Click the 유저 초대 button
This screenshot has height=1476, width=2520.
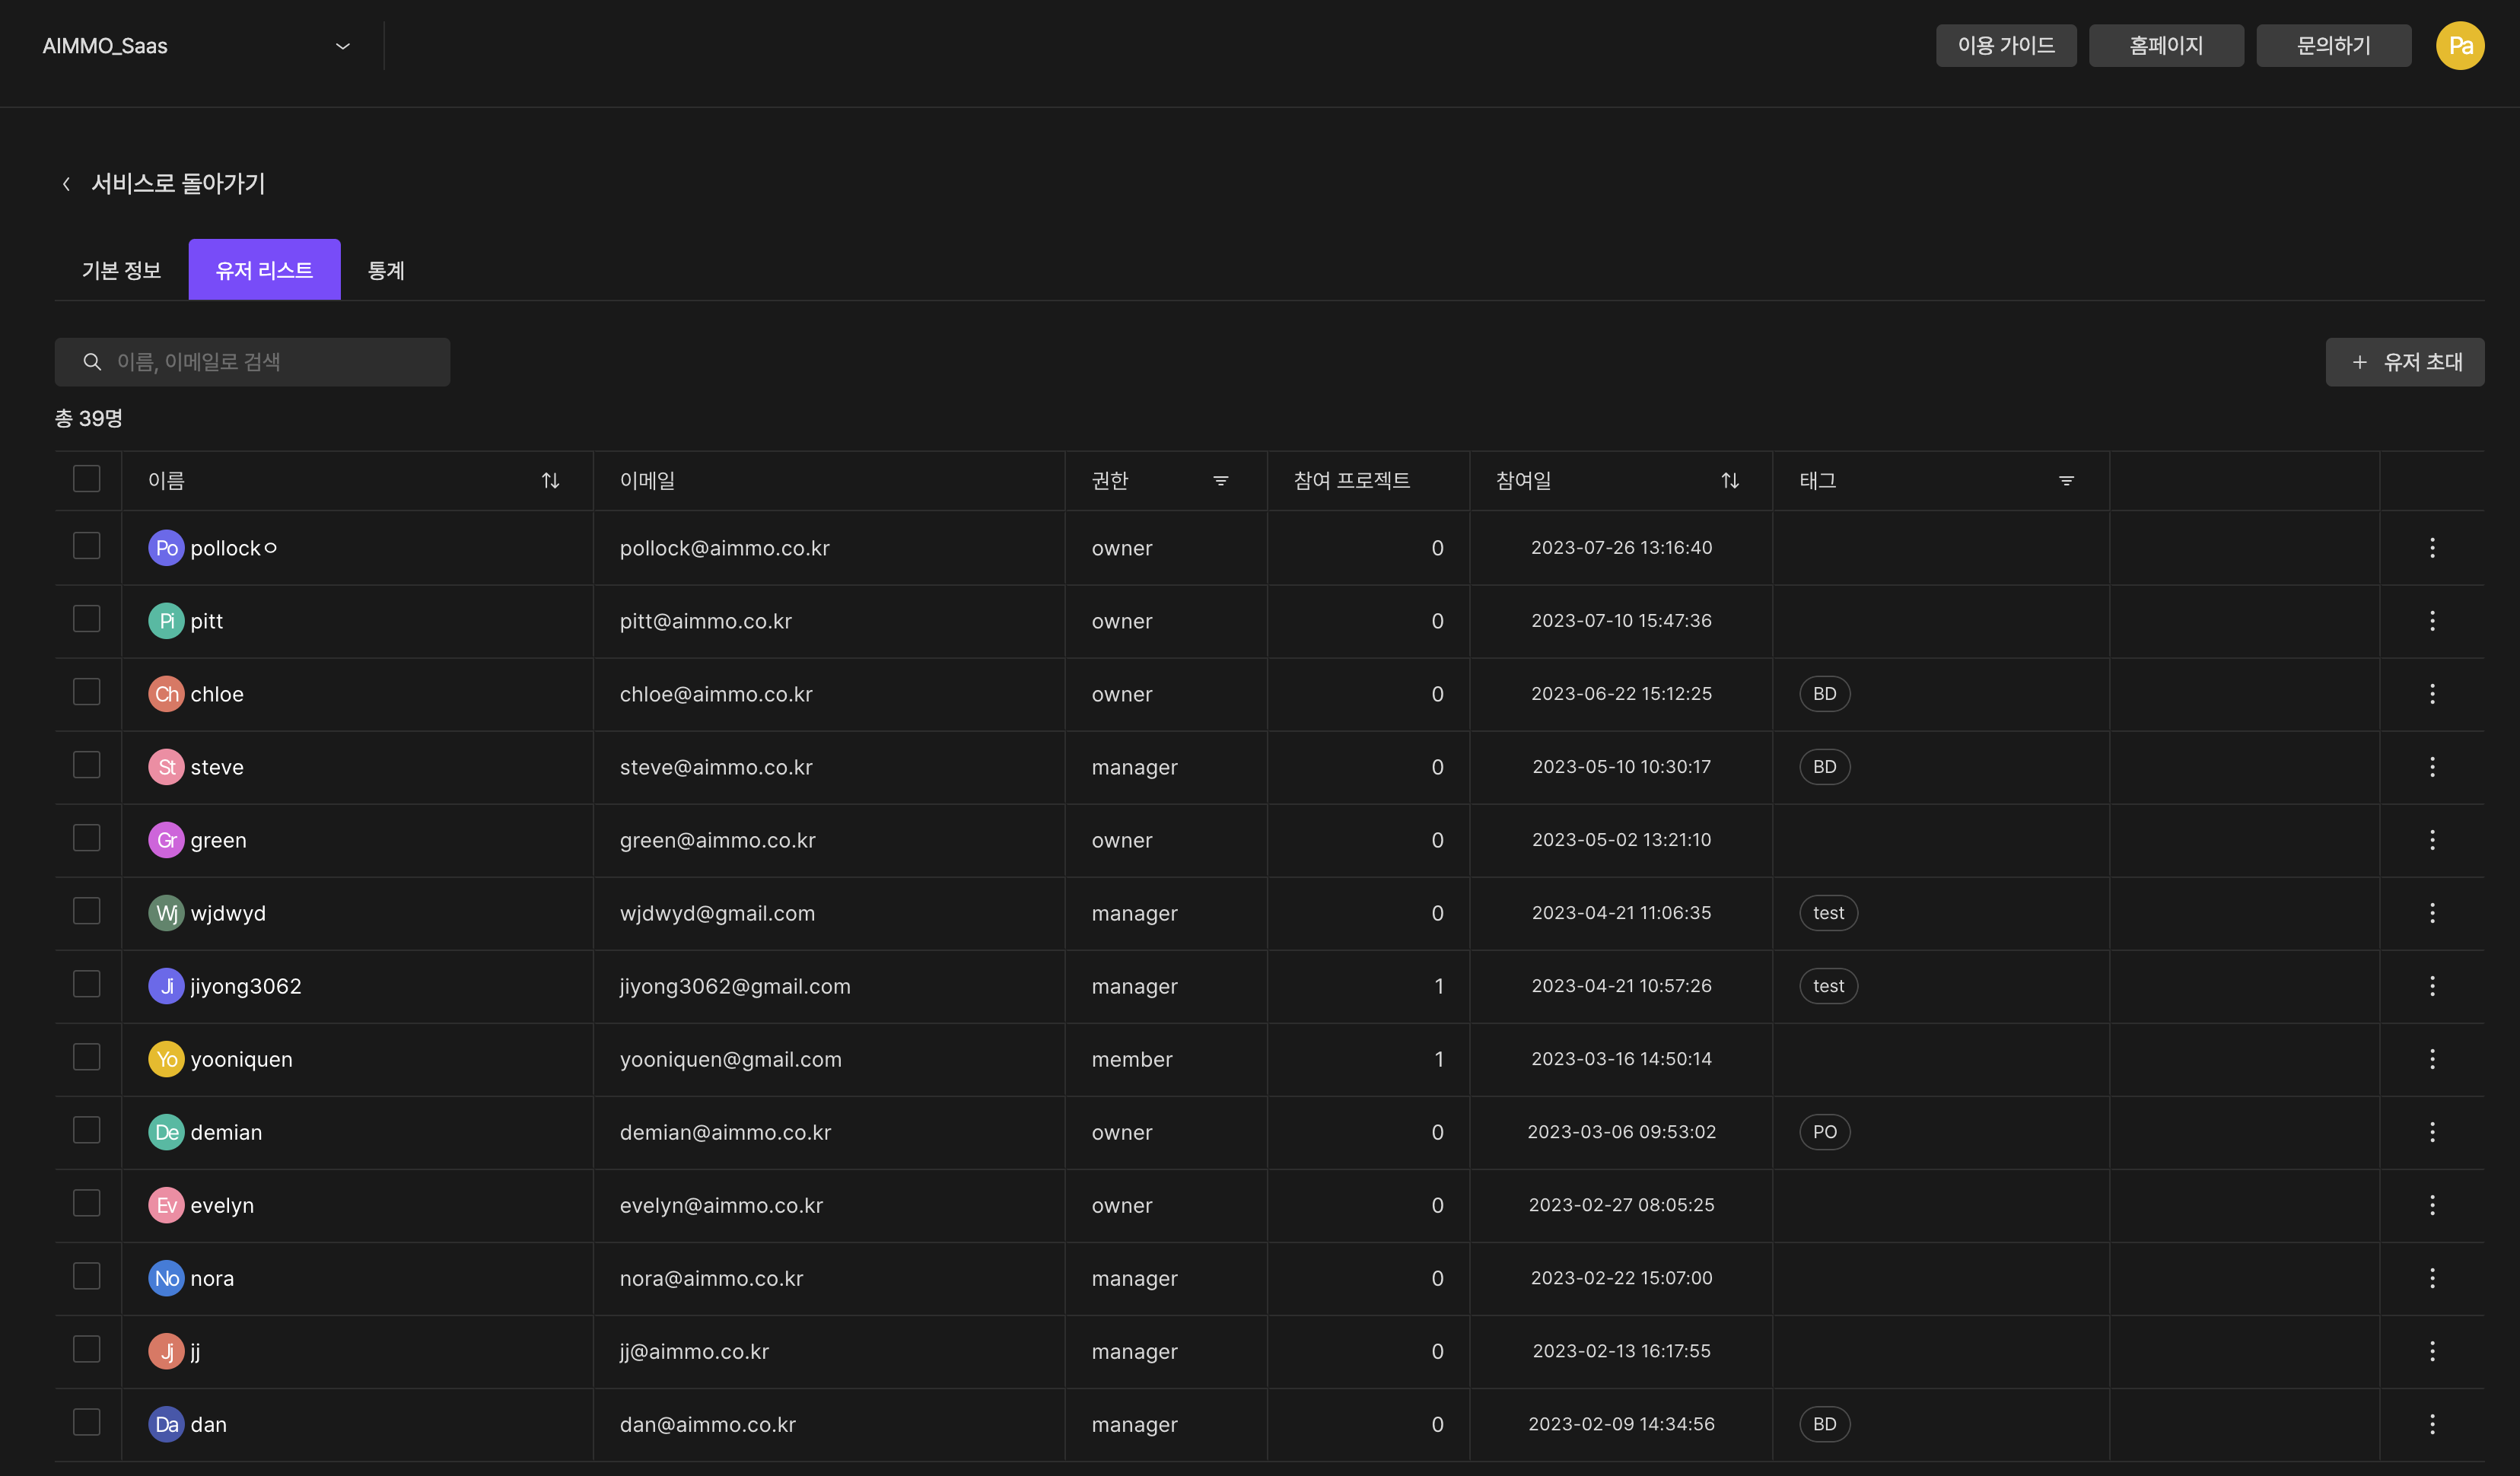click(2404, 362)
